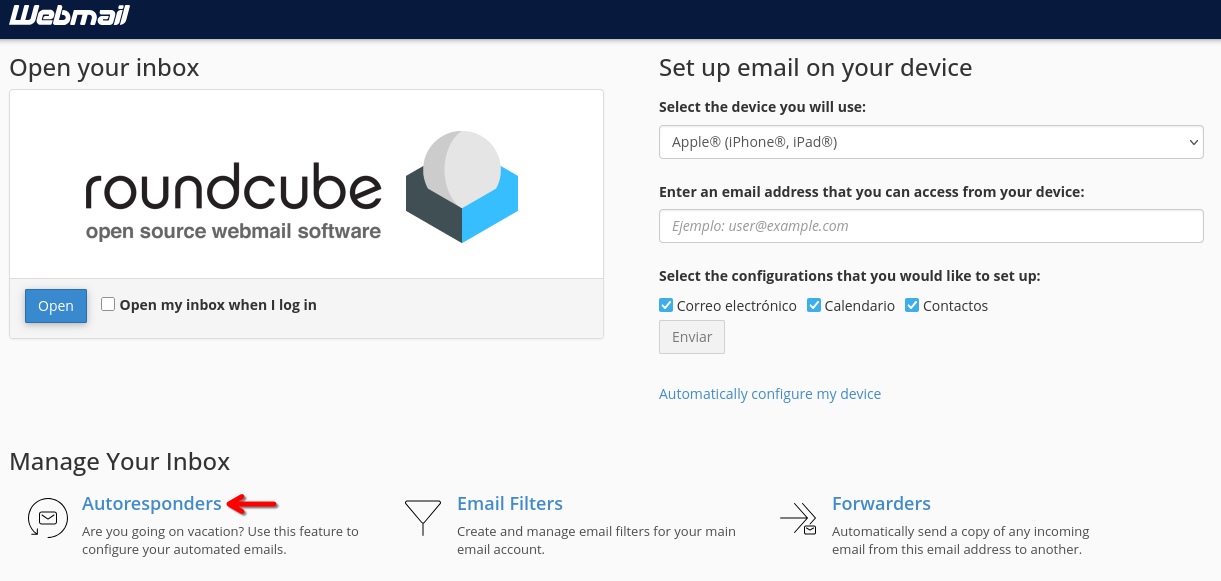
Task: Click the Webmail logo in header
Action: [x=69, y=15]
